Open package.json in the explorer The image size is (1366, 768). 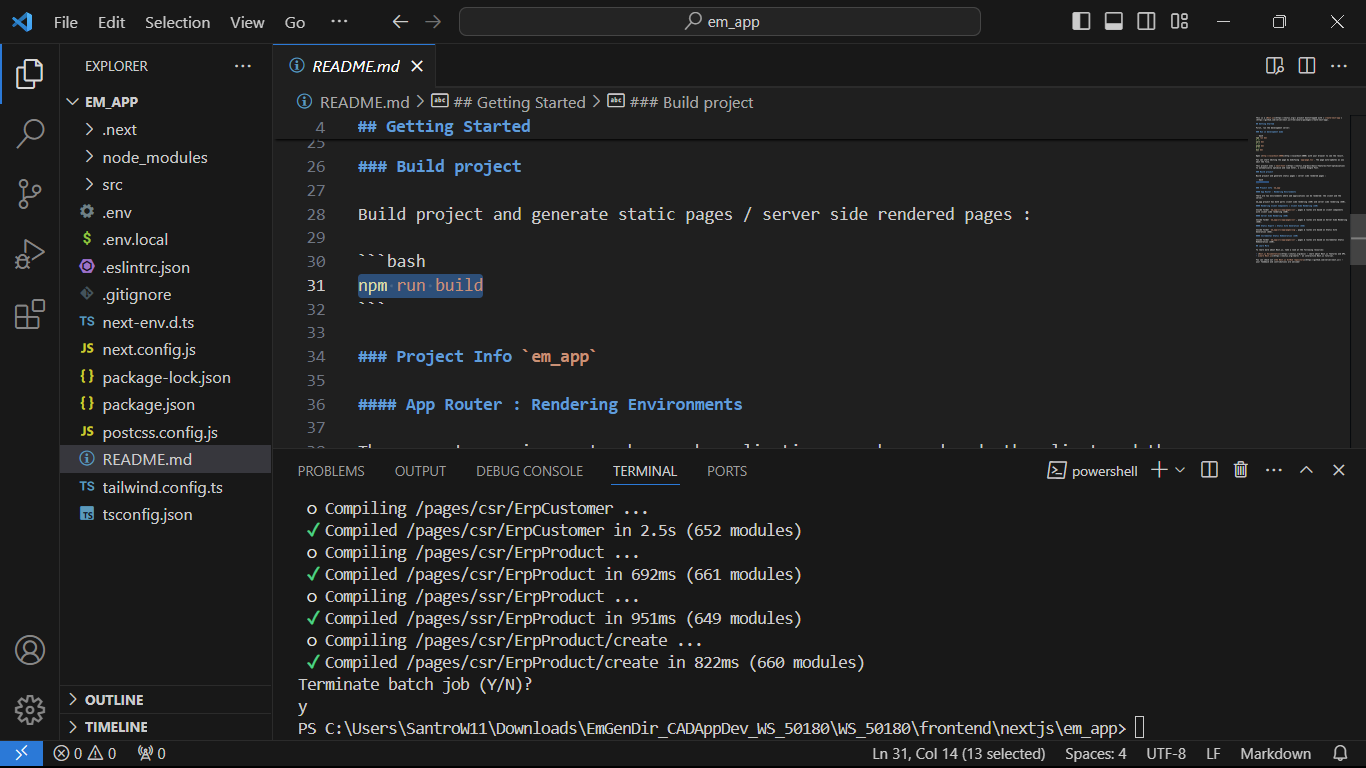pyautogui.click(x=165, y=405)
